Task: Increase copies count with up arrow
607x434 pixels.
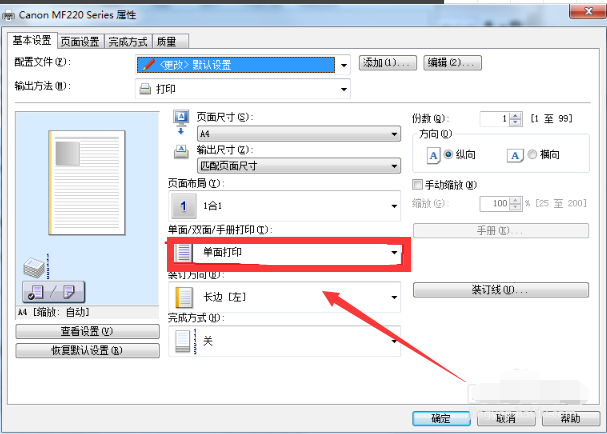Action: 515,116
